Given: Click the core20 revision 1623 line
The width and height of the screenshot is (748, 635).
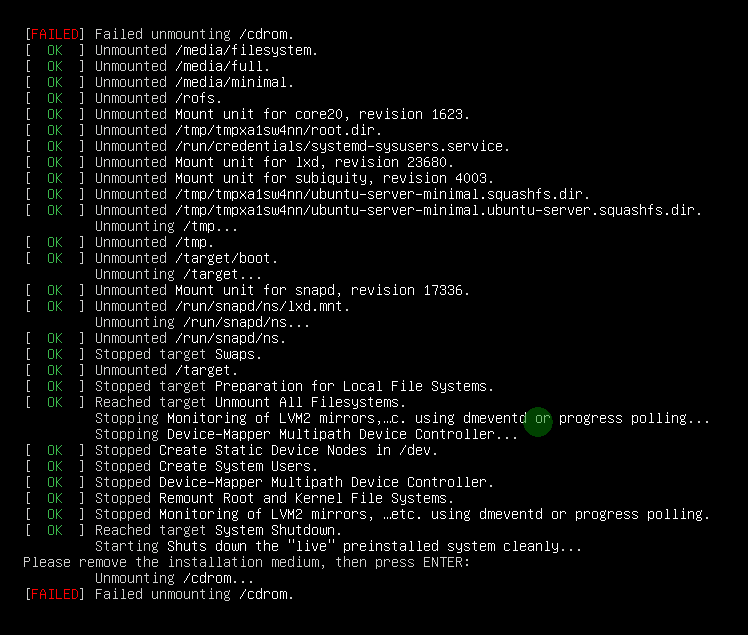Looking at the screenshot, I should 282,115.
